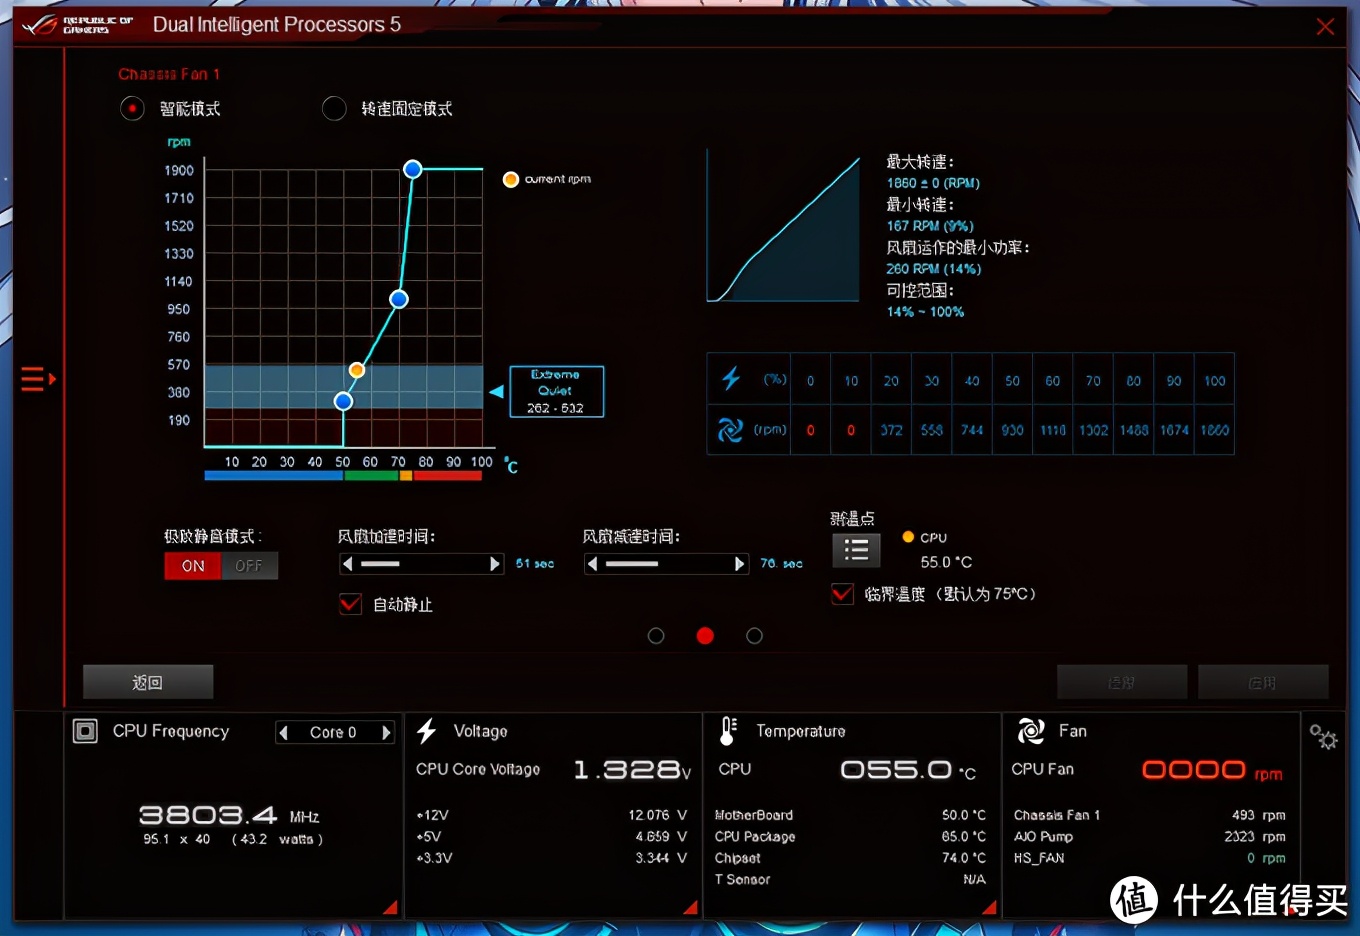Go to the third page dot
This screenshot has height=936, width=1360.
pos(755,636)
